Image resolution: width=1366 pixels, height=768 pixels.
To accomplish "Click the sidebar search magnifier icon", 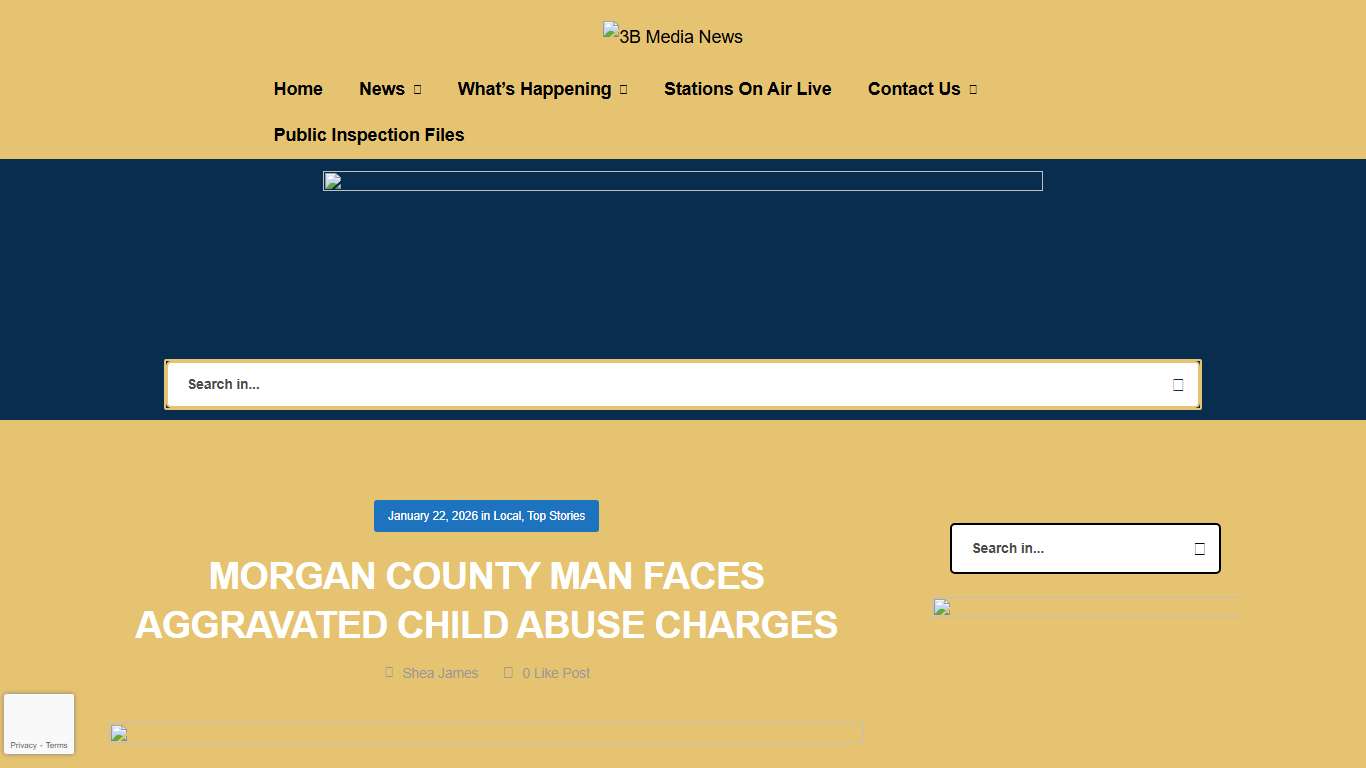I will tap(1198, 548).
